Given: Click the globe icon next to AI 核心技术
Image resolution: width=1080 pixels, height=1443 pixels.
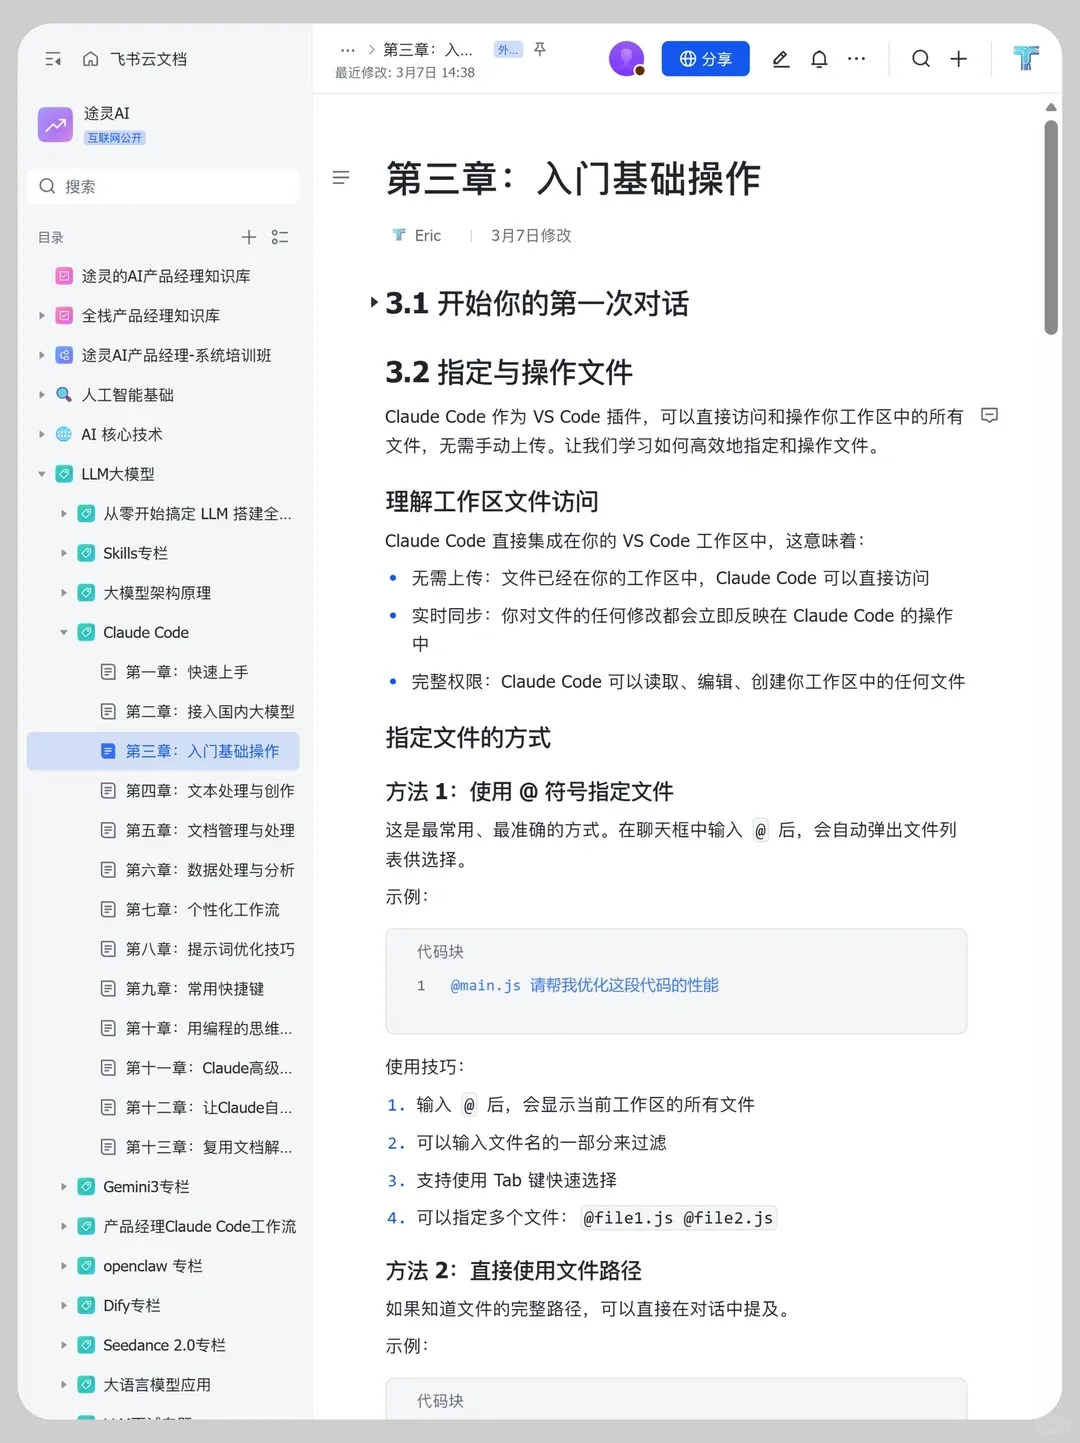Looking at the screenshot, I should [x=64, y=434].
